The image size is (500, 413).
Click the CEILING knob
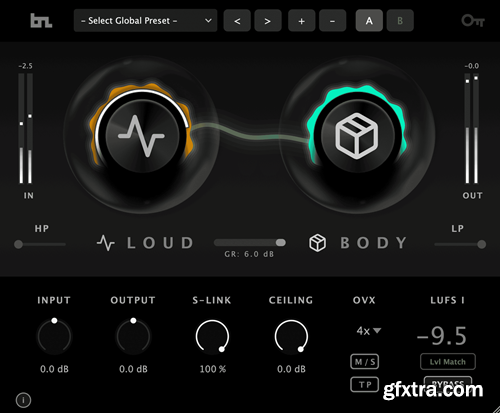point(291,336)
